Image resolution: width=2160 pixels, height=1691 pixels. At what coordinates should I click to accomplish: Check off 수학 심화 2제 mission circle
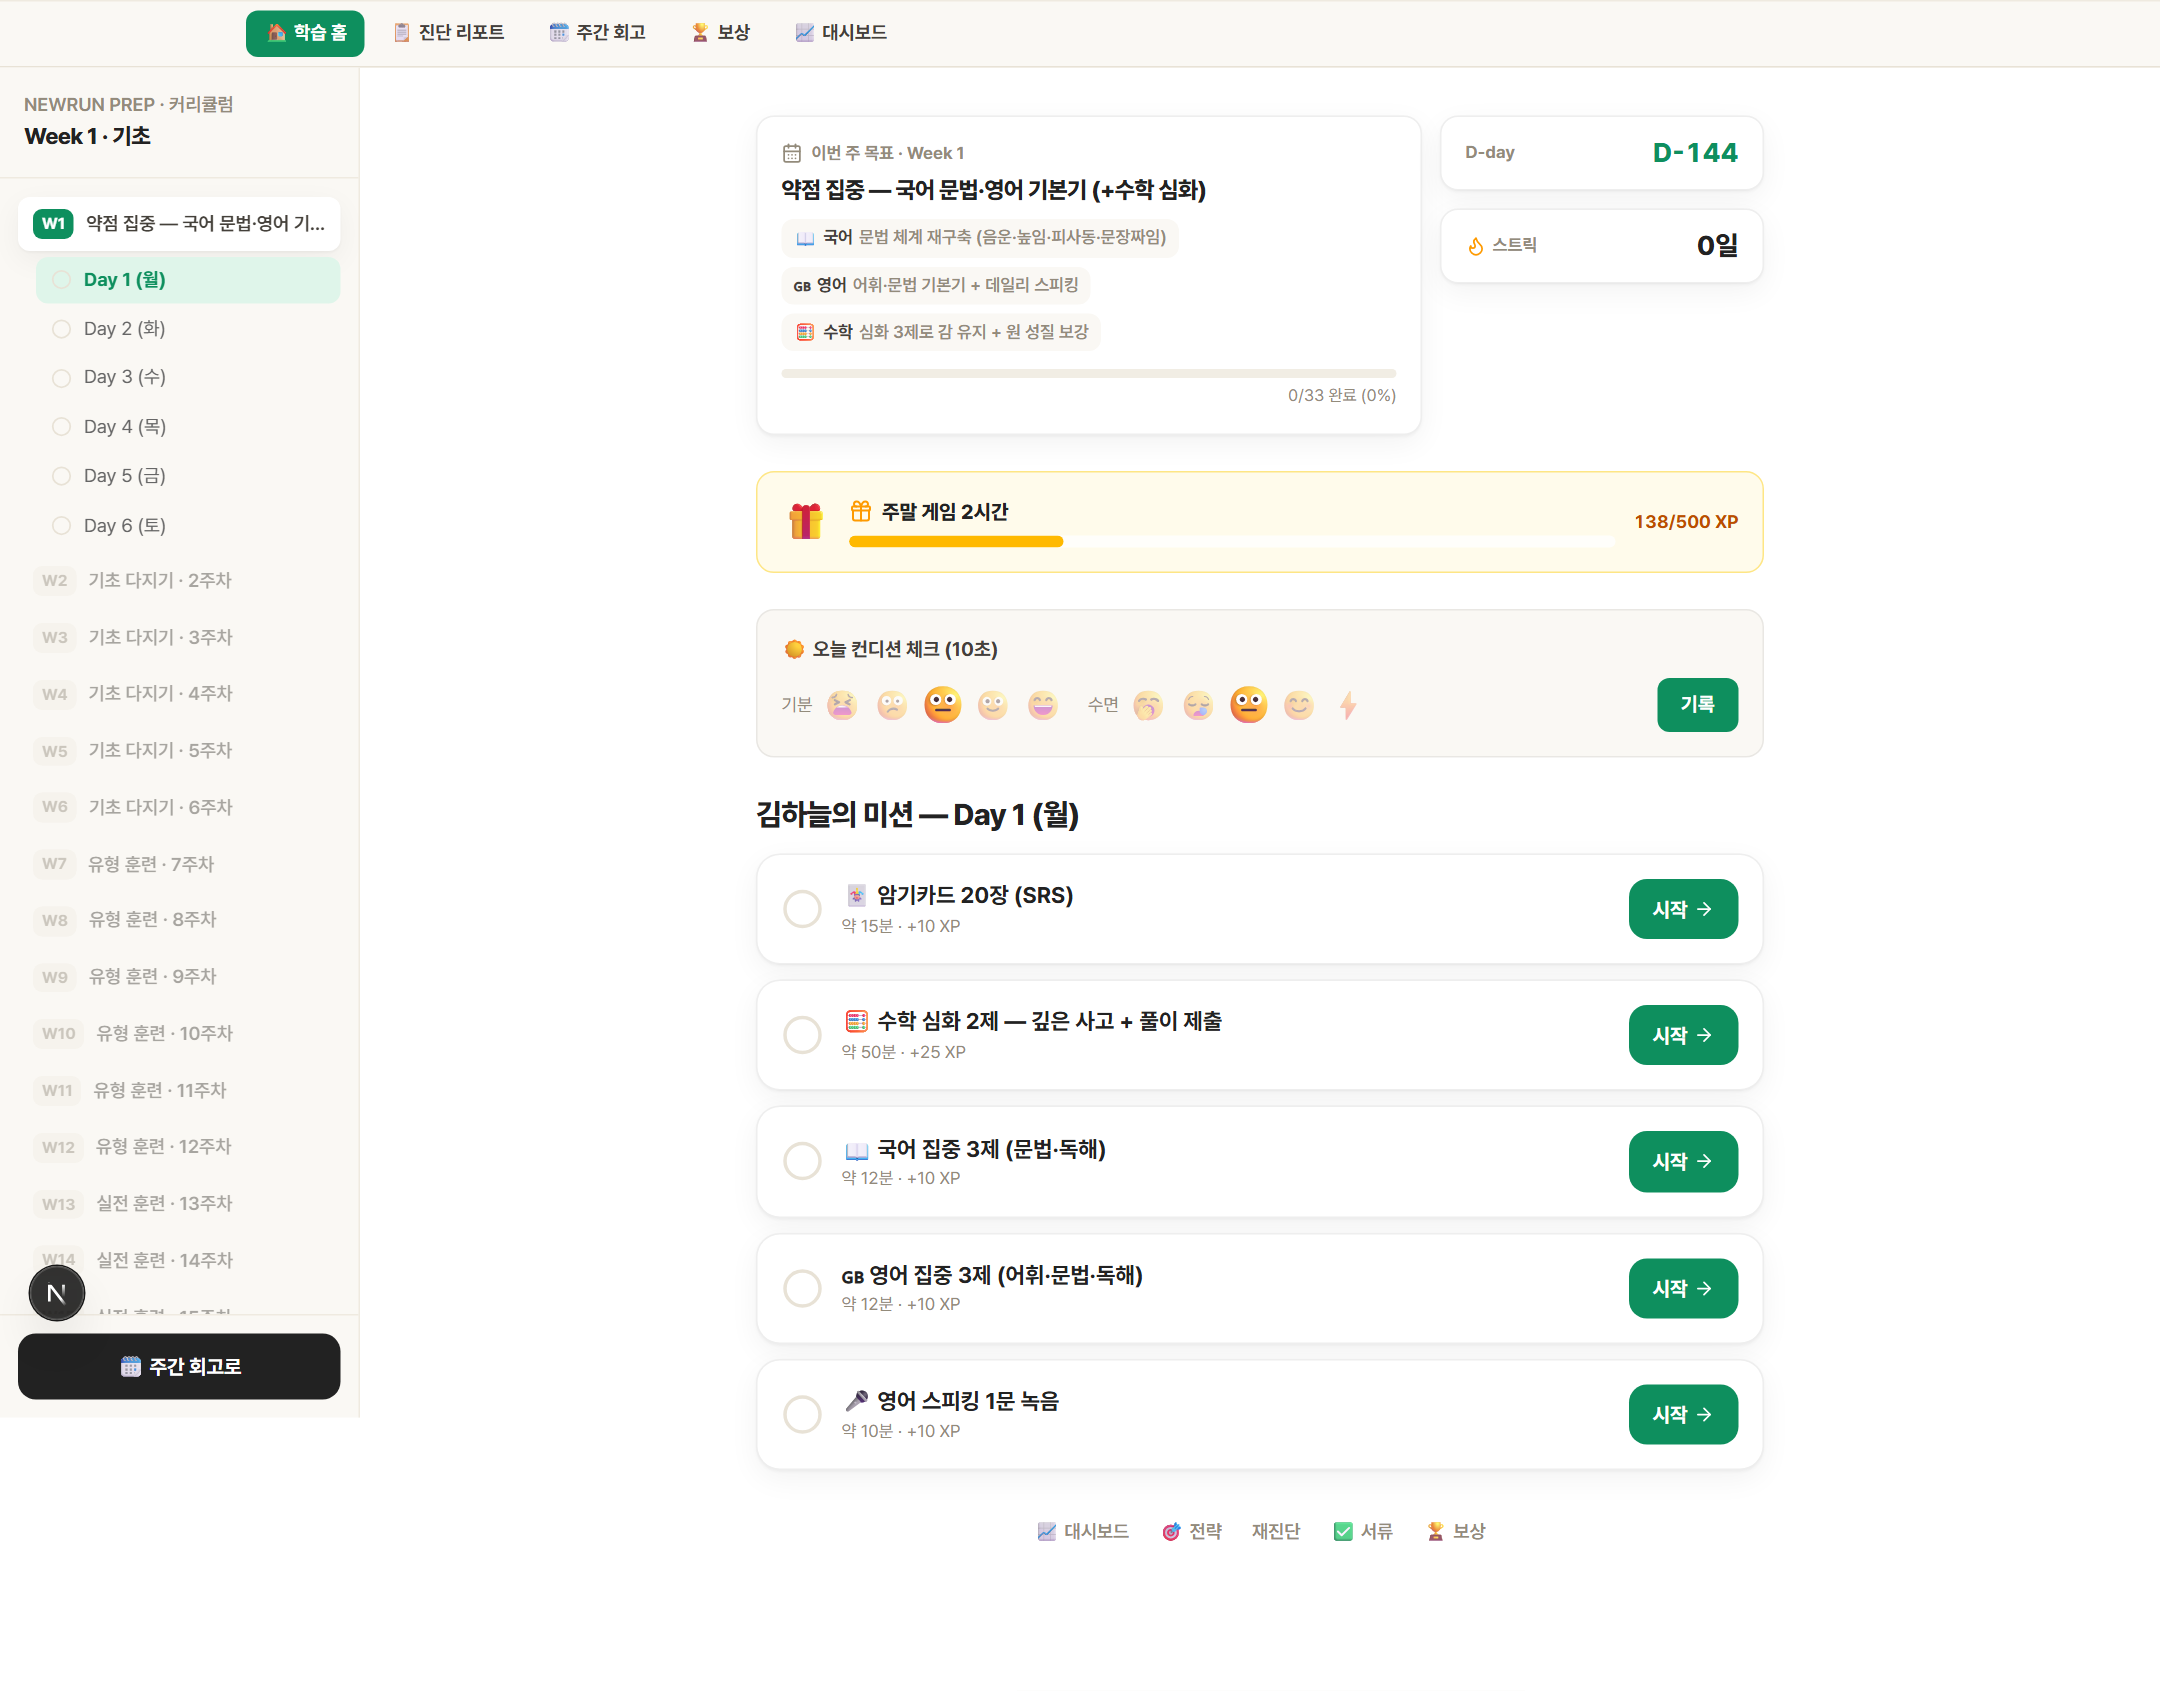coord(802,1035)
